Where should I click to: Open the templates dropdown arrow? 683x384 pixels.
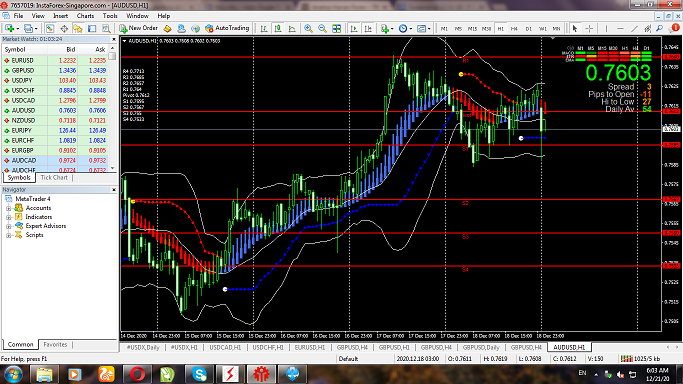point(429,29)
